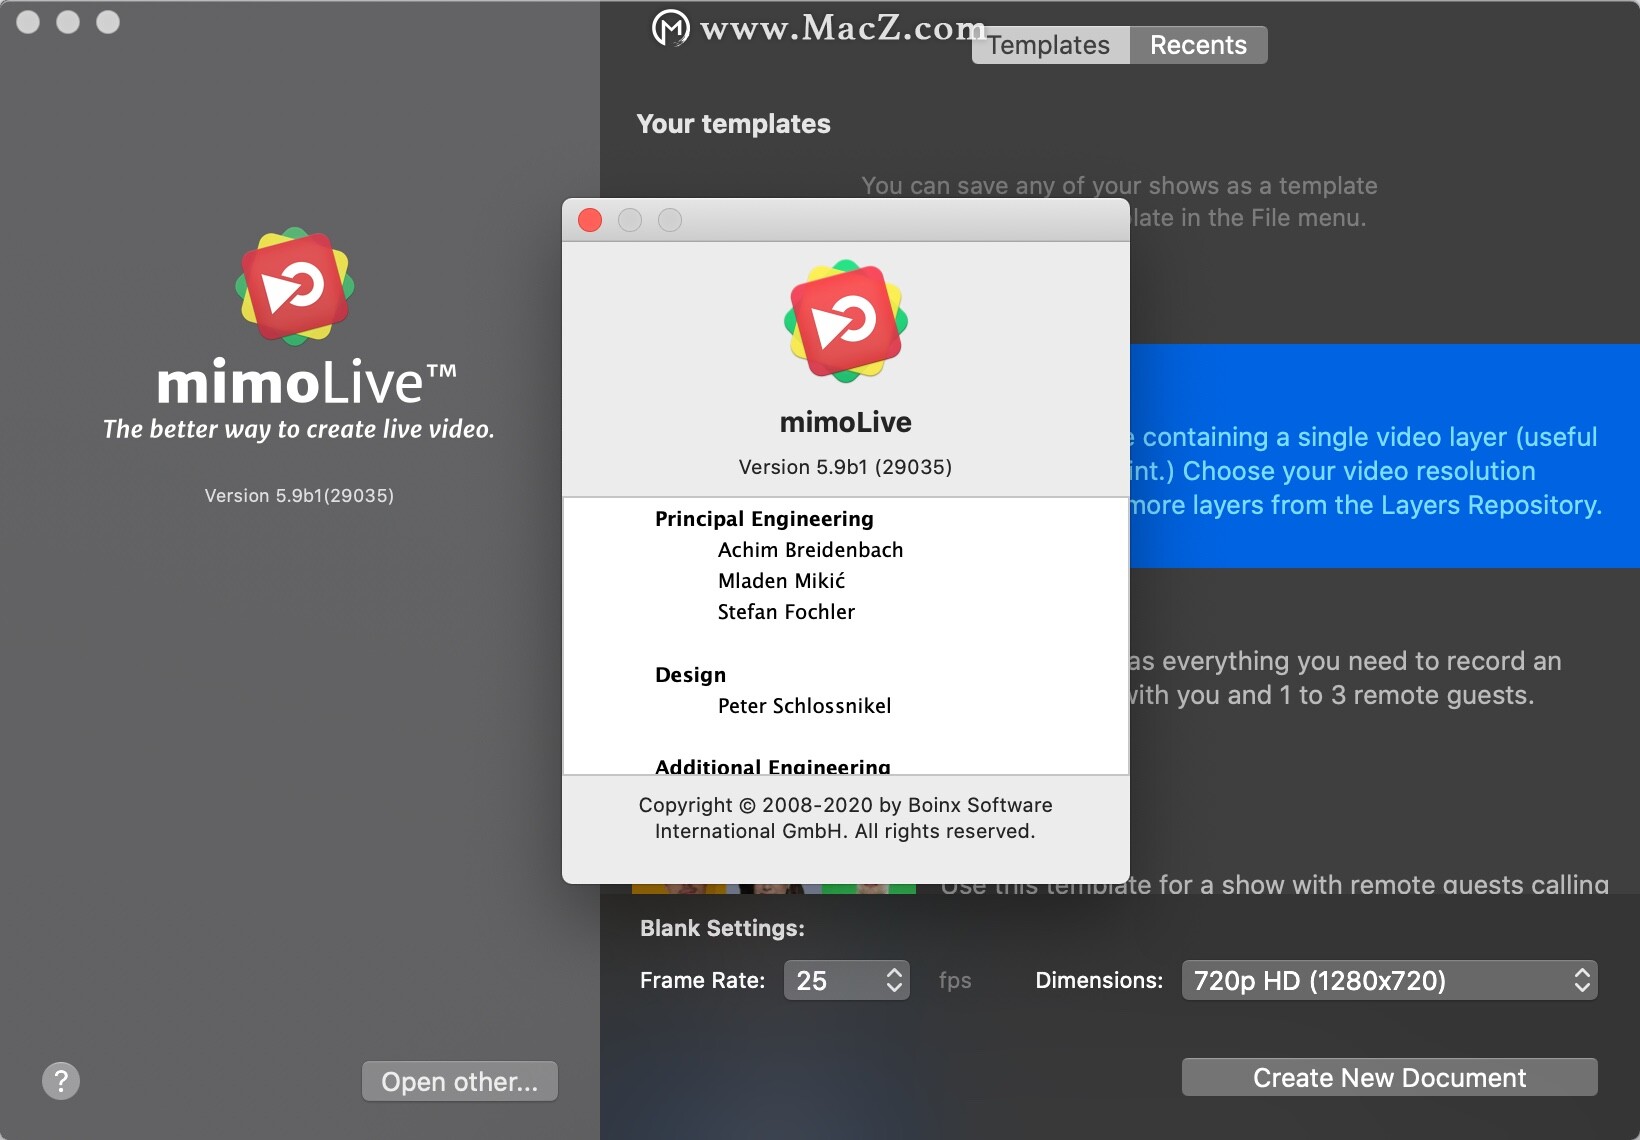The height and width of the screenshot is (1140, 1640).
Task: Click the mimoLive title in About dialog
Action: [x=846, y=422]
